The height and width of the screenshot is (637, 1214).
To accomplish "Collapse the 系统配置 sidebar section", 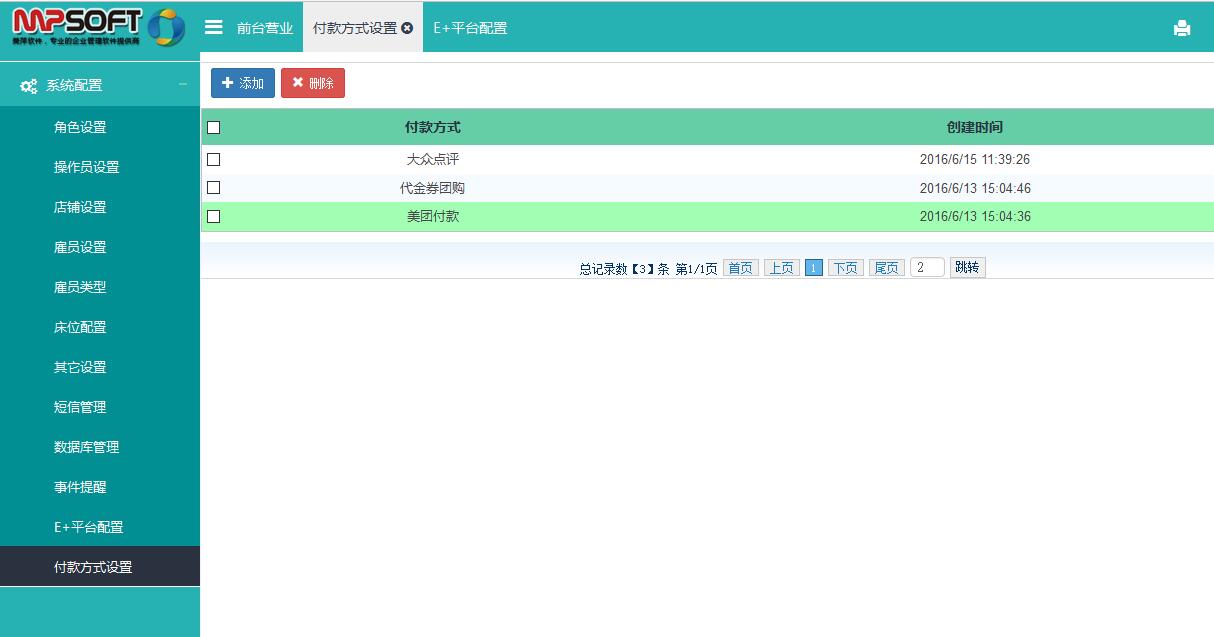I will 182,85.
